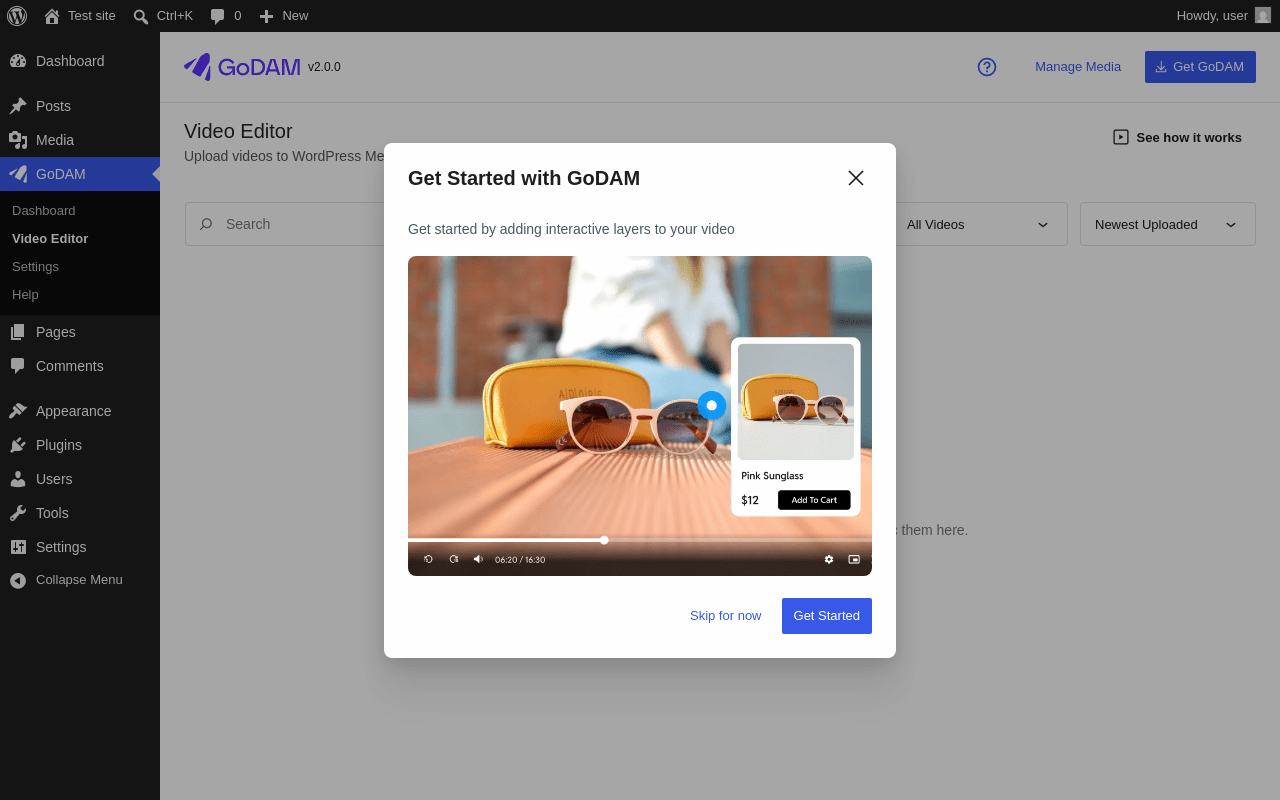Click the WordPress logo in admin bar
Screen dimensions: 1280x800
[x=17, y=15]
